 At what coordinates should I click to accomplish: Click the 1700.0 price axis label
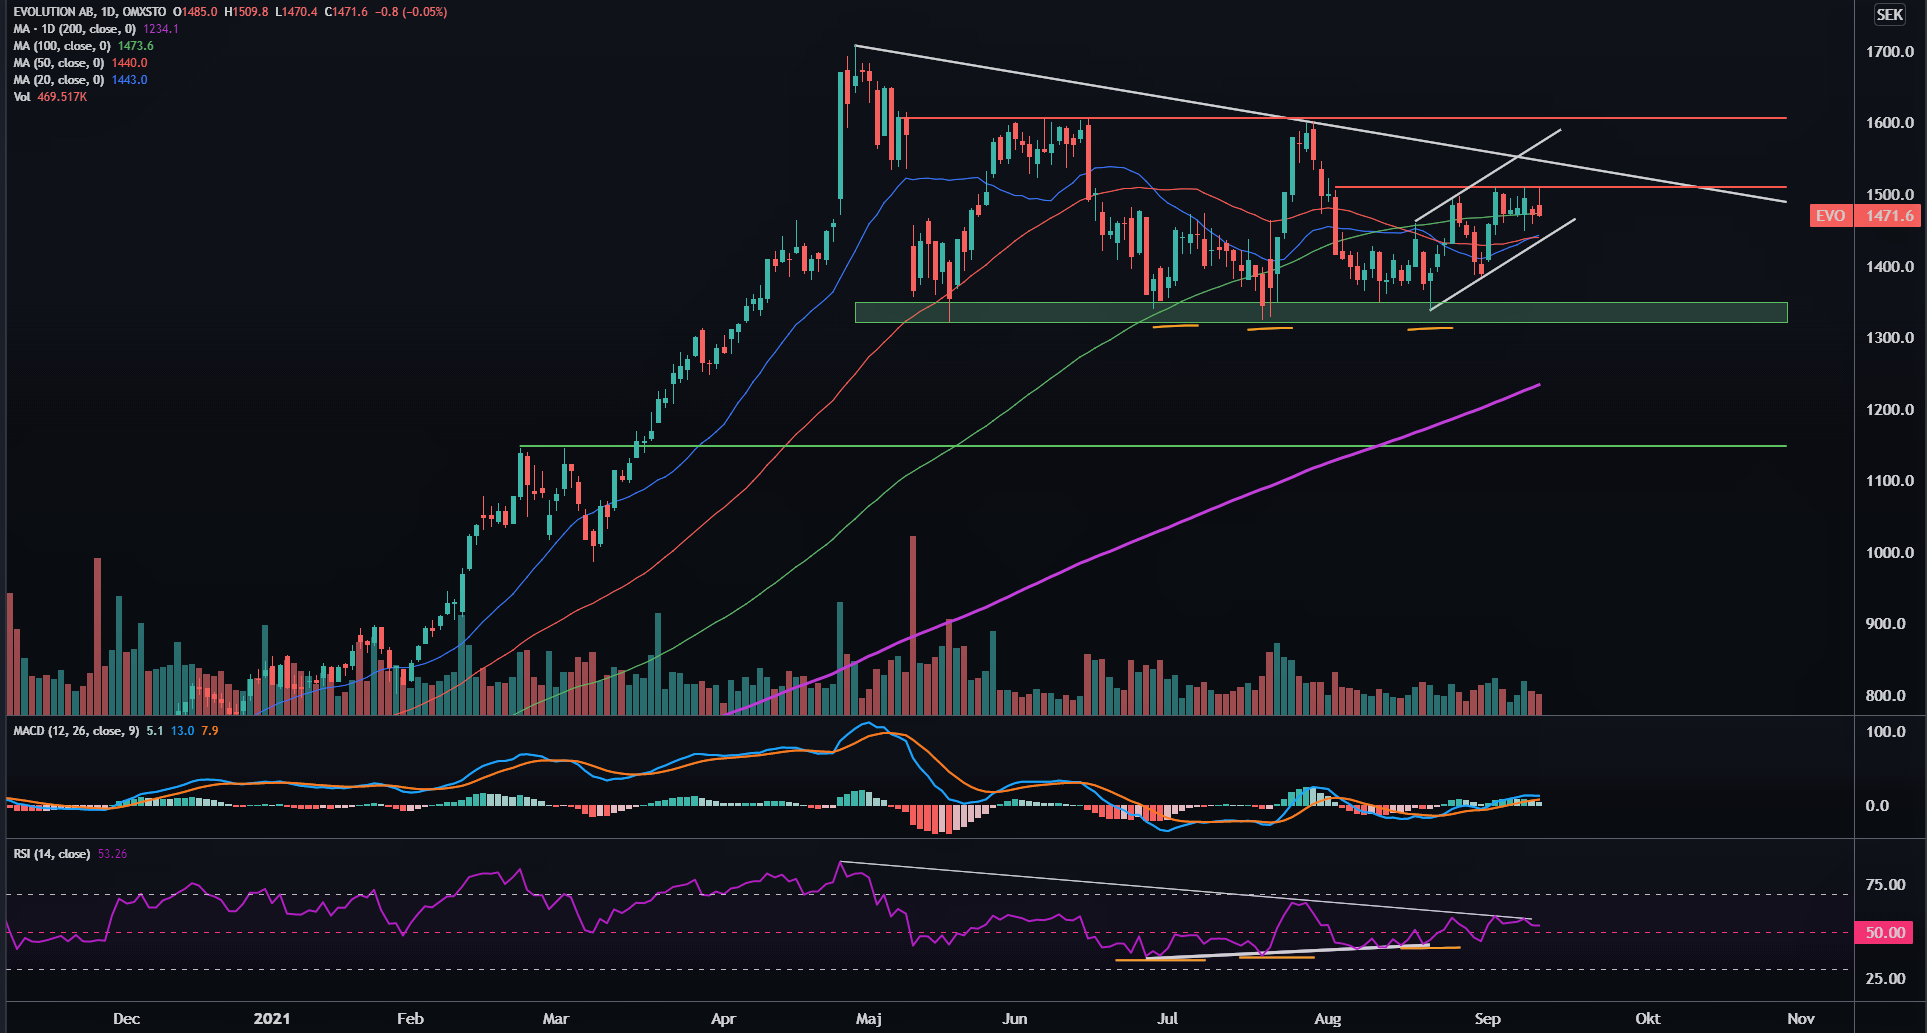tap(1889, 52)
